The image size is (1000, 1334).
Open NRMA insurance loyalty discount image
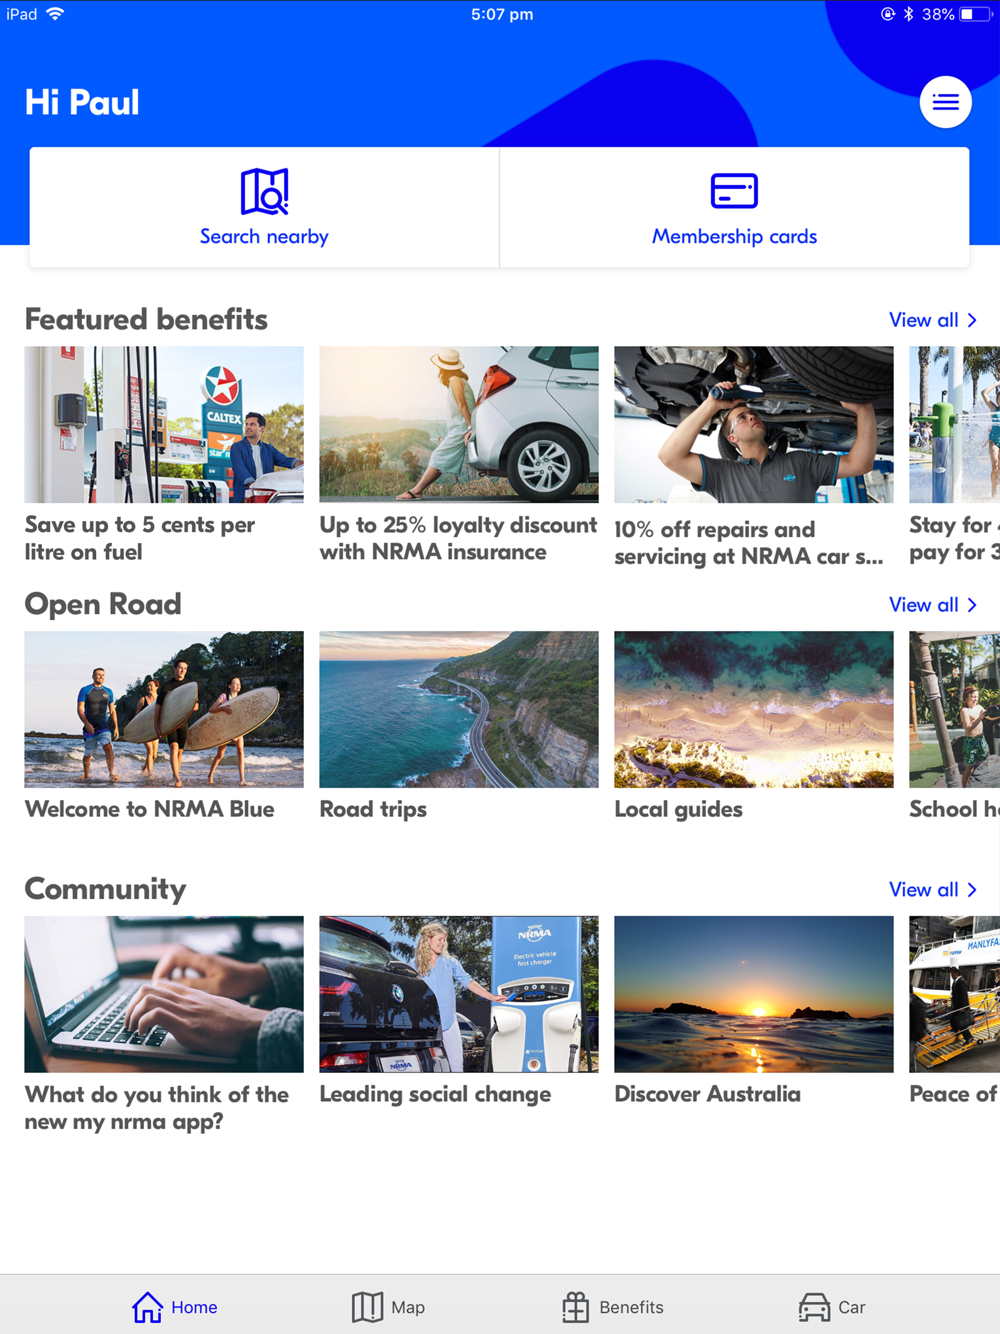click(x=459, y=425)
